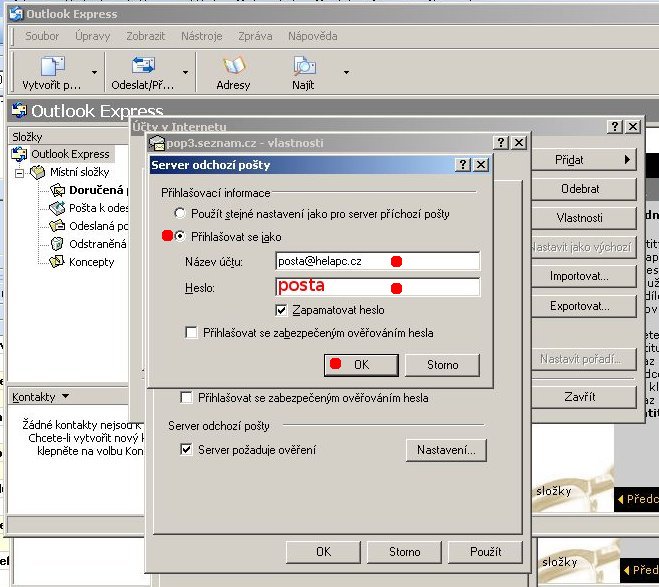Open the Nápověda menu

click(x=313, y=36)
